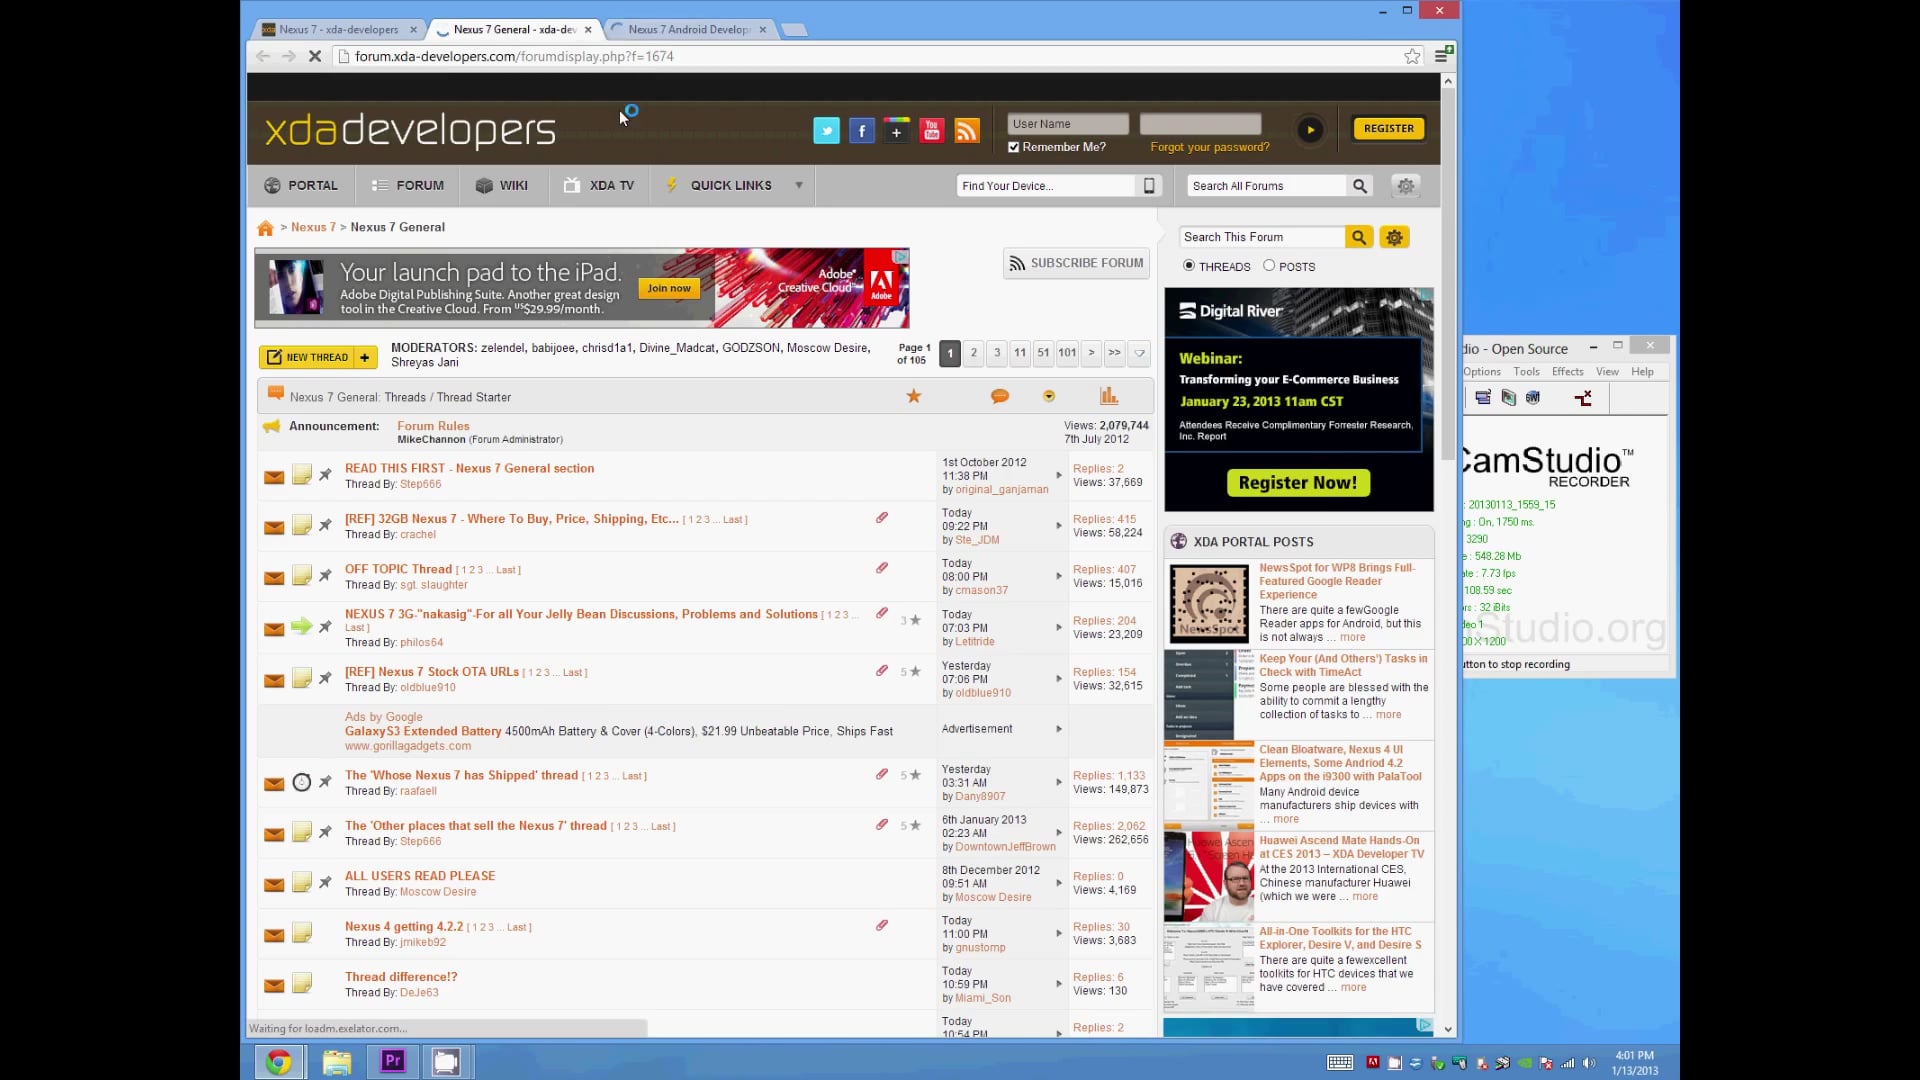Open XDA's Facebook page icon
This screenshot has height=1080, width=1920.
click(x=861, y=130)
